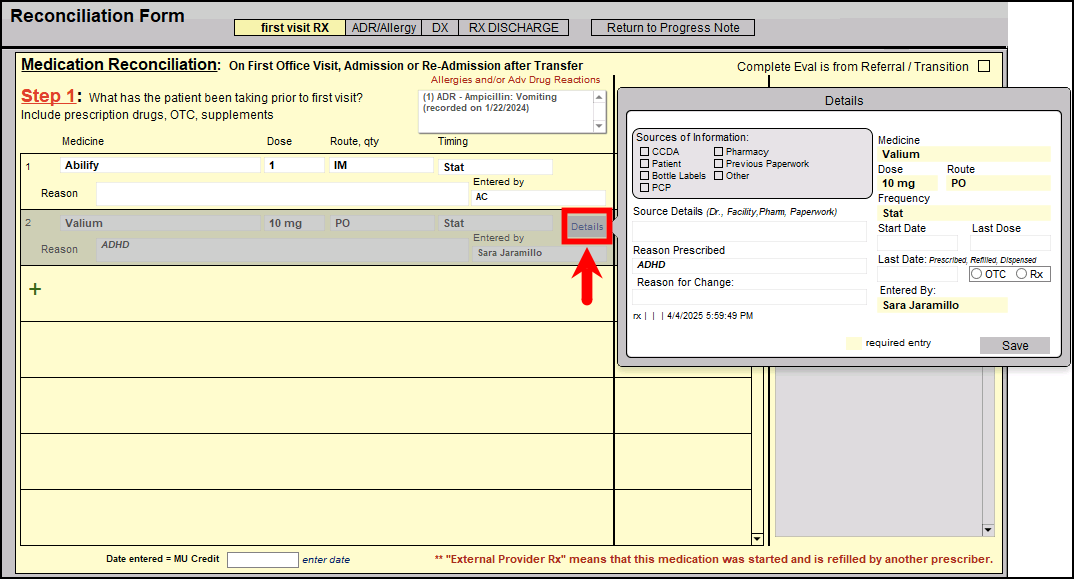Select the OTC radio button
This screenshot has width=1074, height=579.
tap(977, 274)
